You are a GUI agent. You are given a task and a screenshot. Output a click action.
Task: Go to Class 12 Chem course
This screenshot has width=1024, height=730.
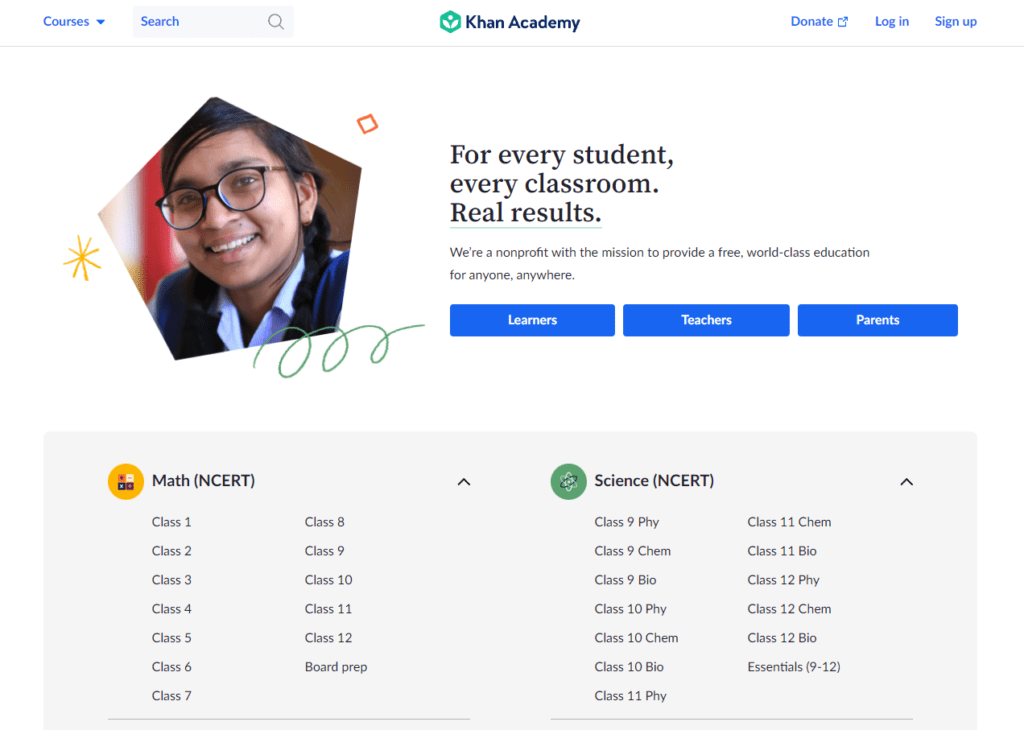pyautogui.click(x=789, y=609)
